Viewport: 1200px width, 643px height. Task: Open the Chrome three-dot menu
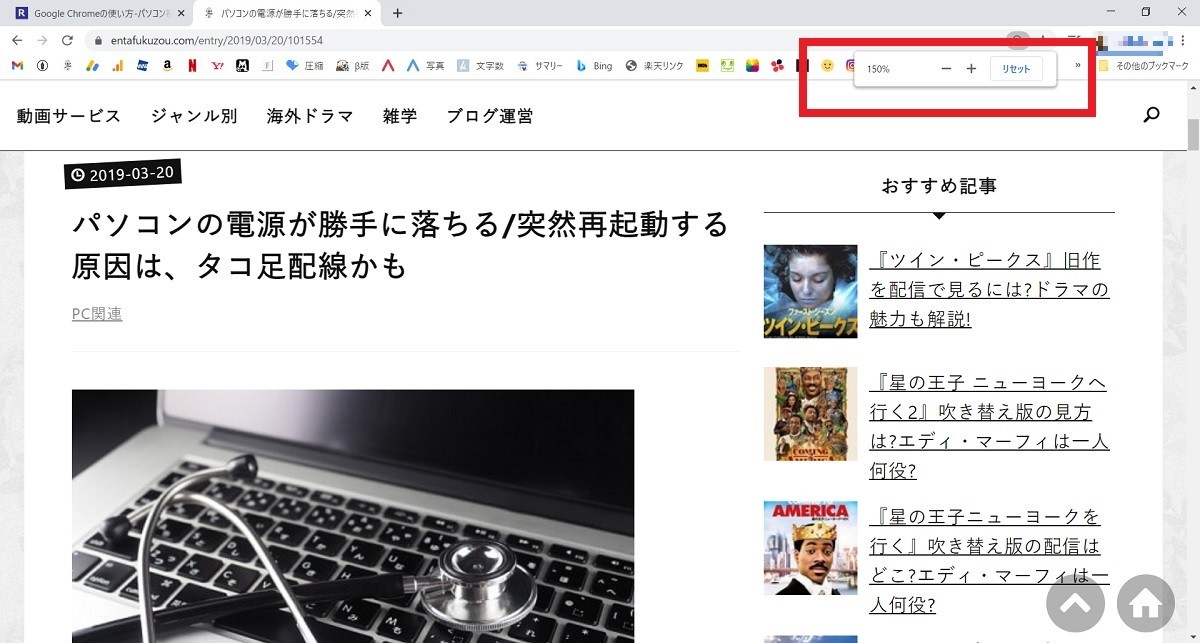[x=1183, y=40]
